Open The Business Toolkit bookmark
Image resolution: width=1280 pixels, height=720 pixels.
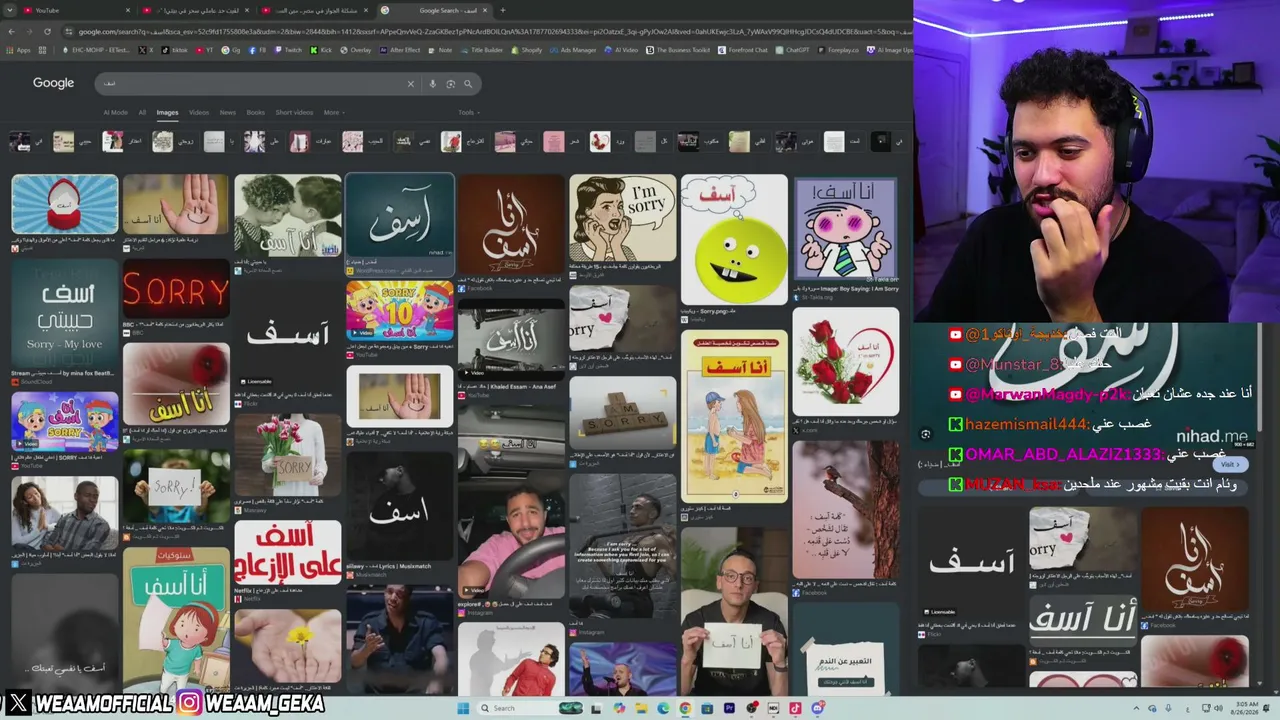[678, 50]
